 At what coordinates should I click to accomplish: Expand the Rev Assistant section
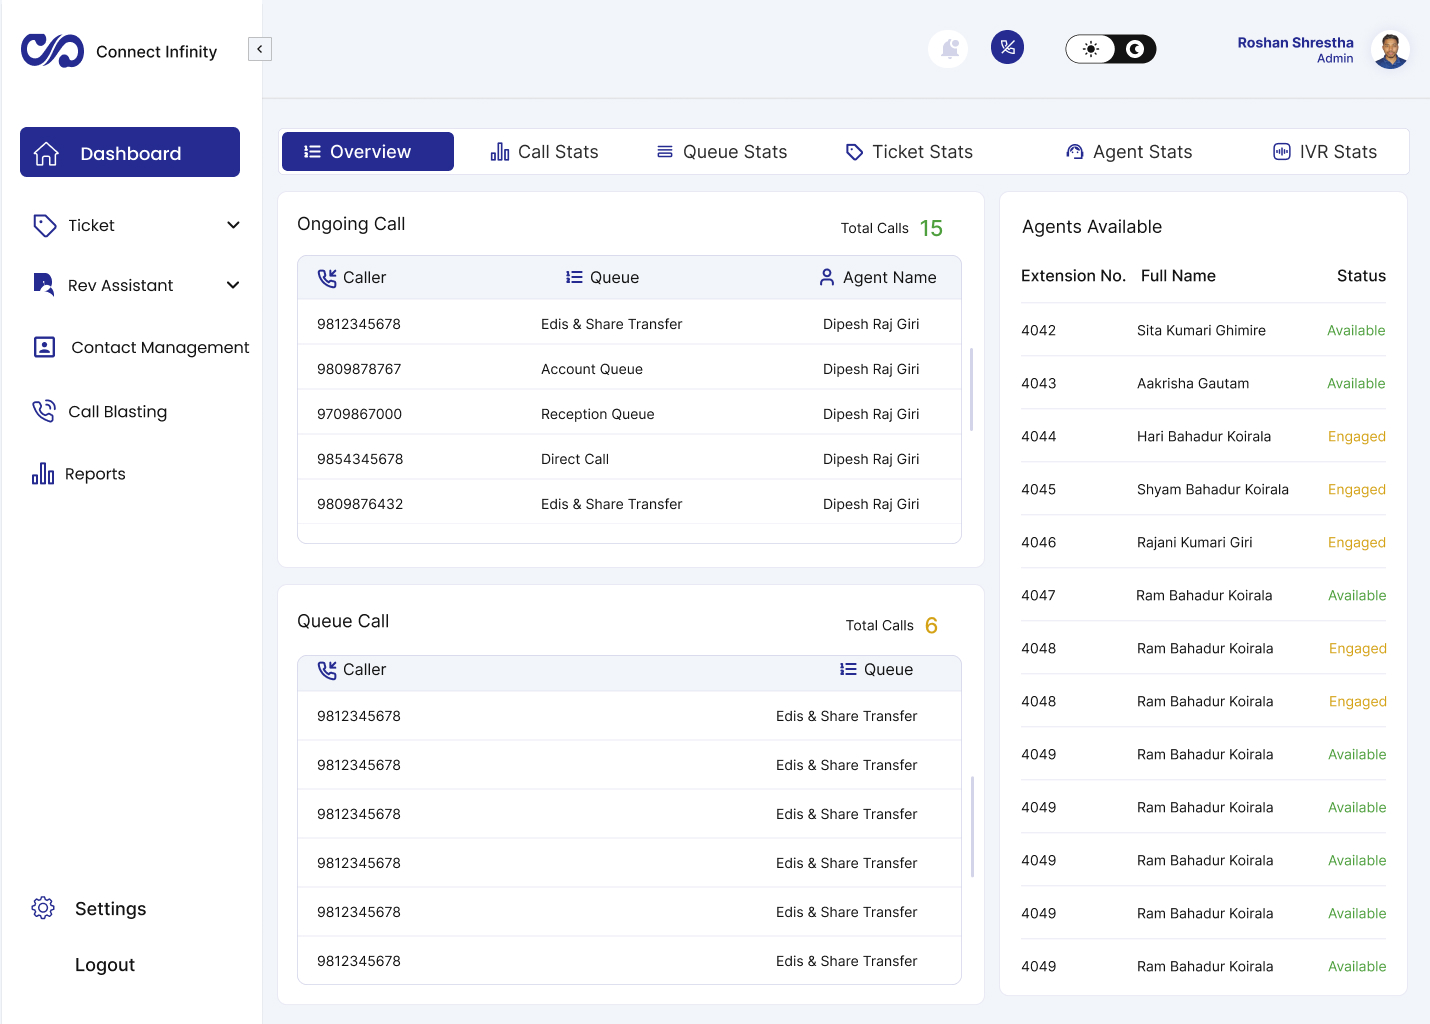[x=233, y=285]
